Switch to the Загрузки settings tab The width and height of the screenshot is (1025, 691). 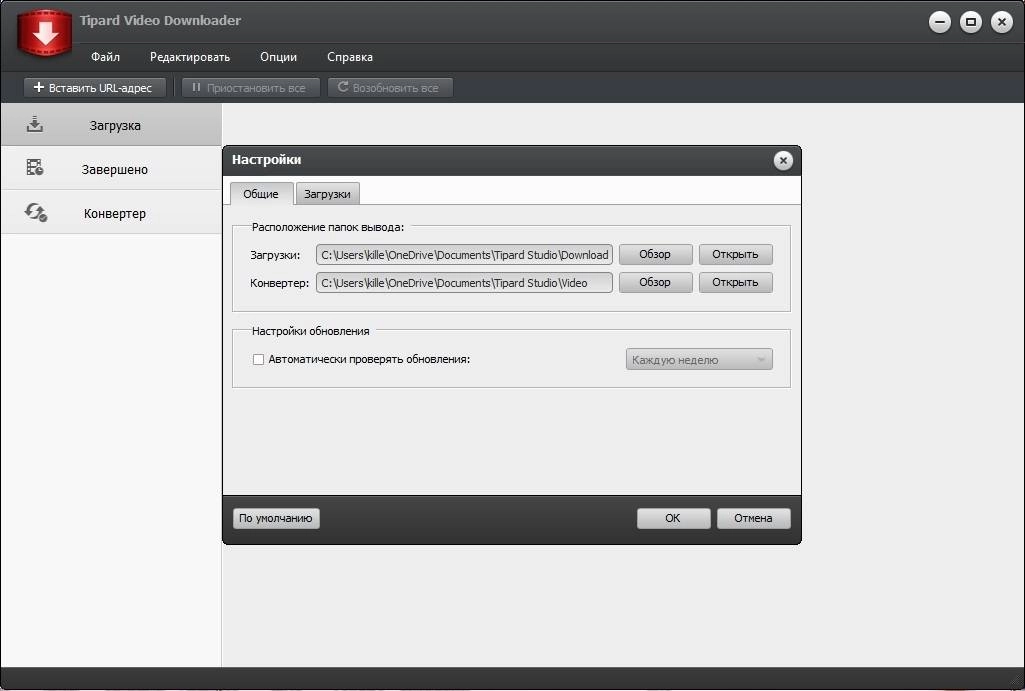tap(327, 194)
